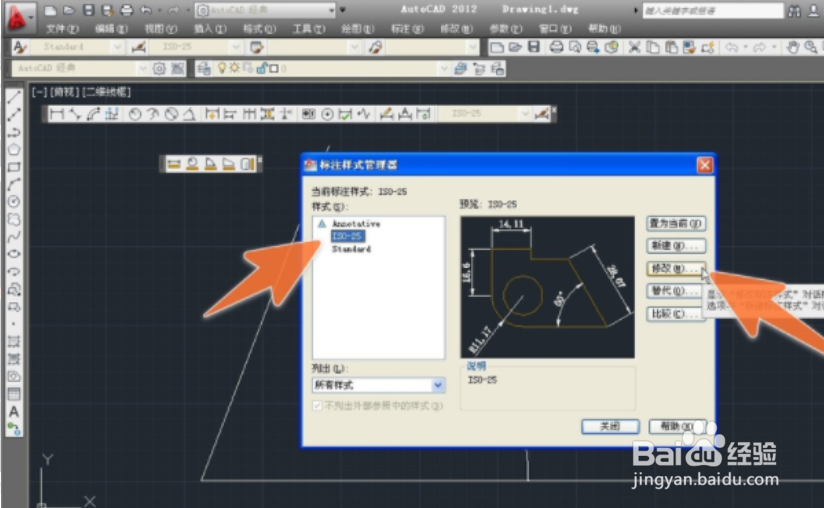
Task: Open the 绘图 menu
Action: coord(357,29)
